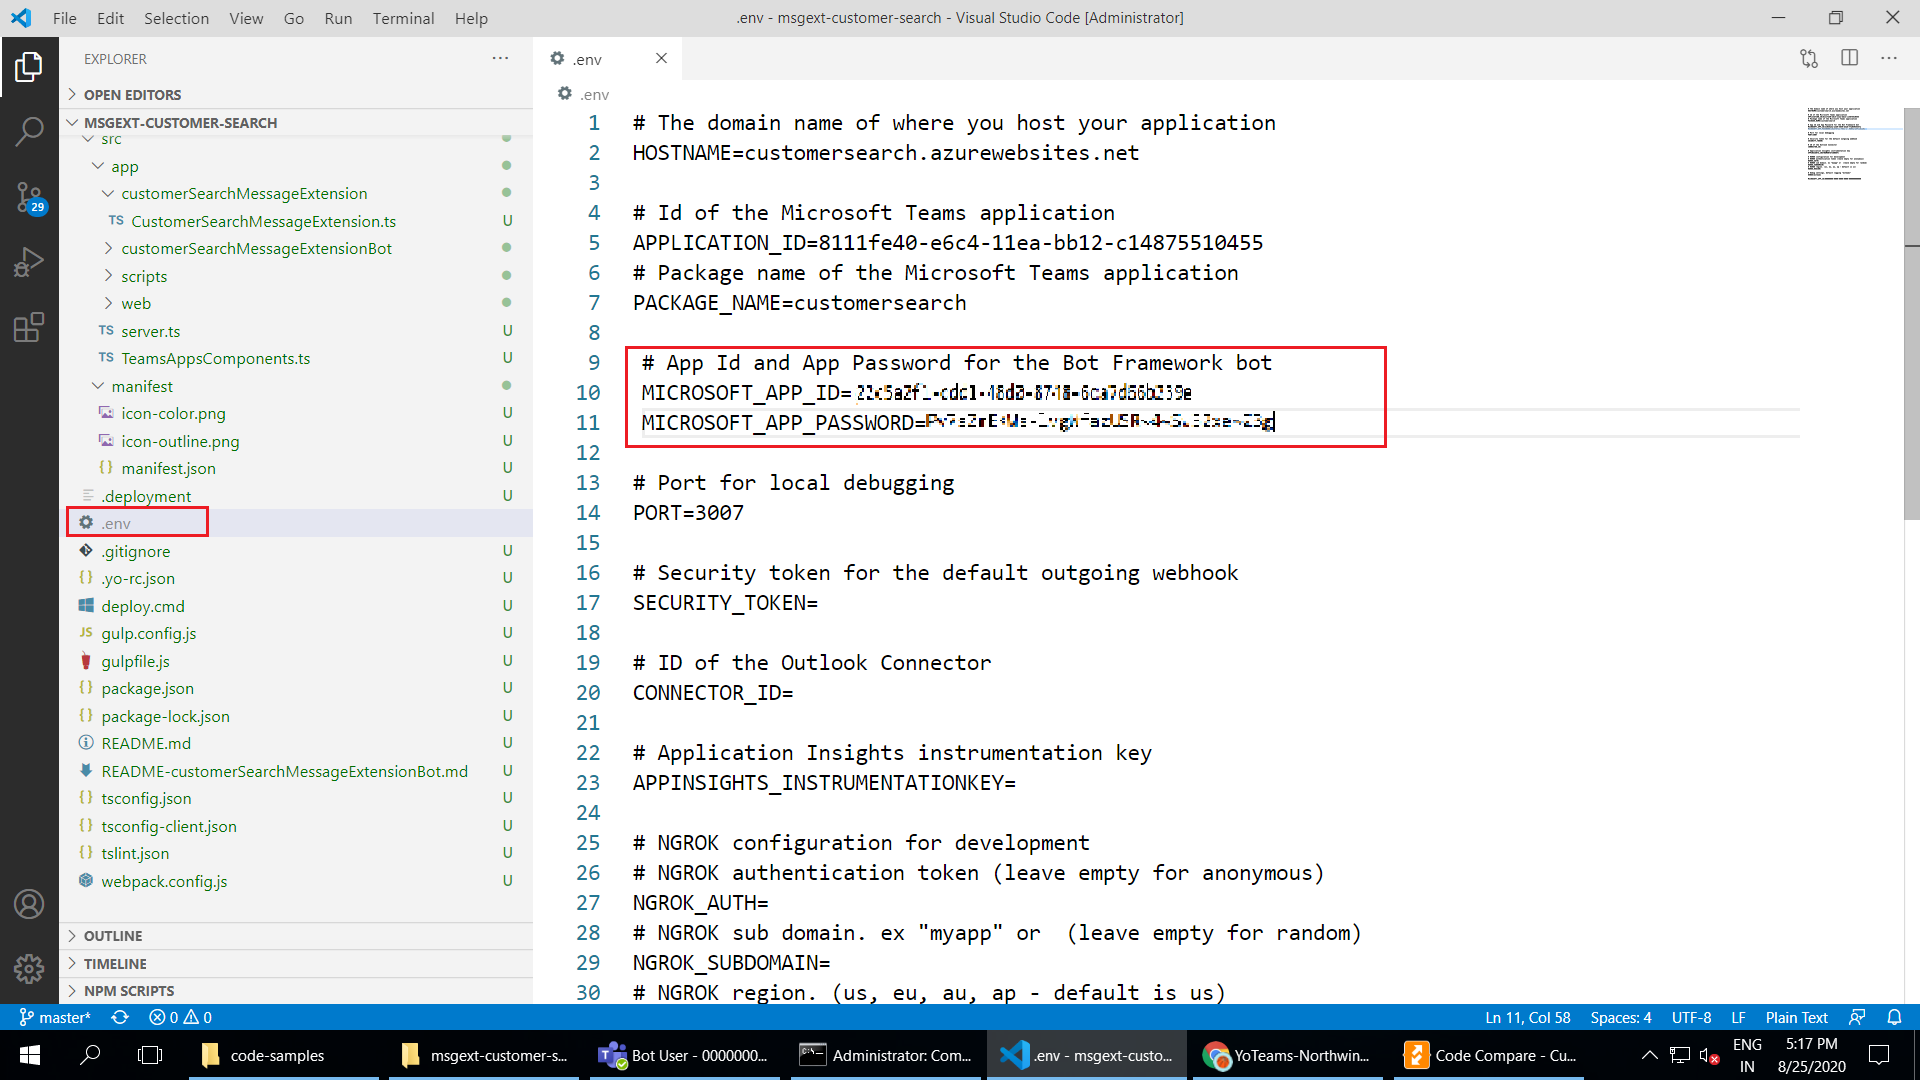Open notifications bell in status bar
Viewport: 1920px width, 1080px height.
pos(1894,1017)
